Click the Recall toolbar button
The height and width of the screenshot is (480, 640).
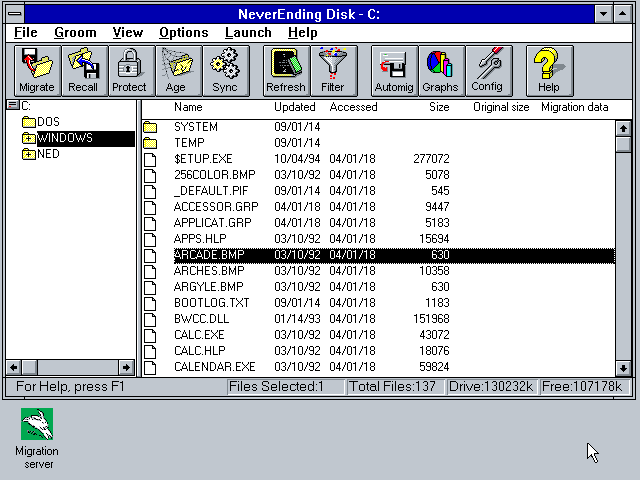click(84, 71)
